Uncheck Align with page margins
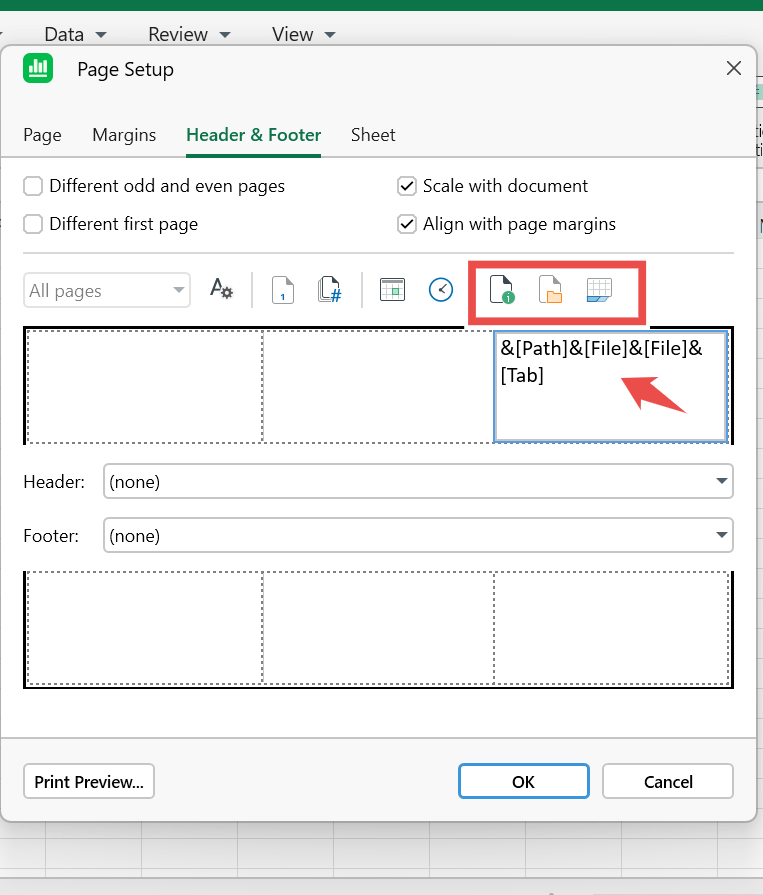 point(407,224)
